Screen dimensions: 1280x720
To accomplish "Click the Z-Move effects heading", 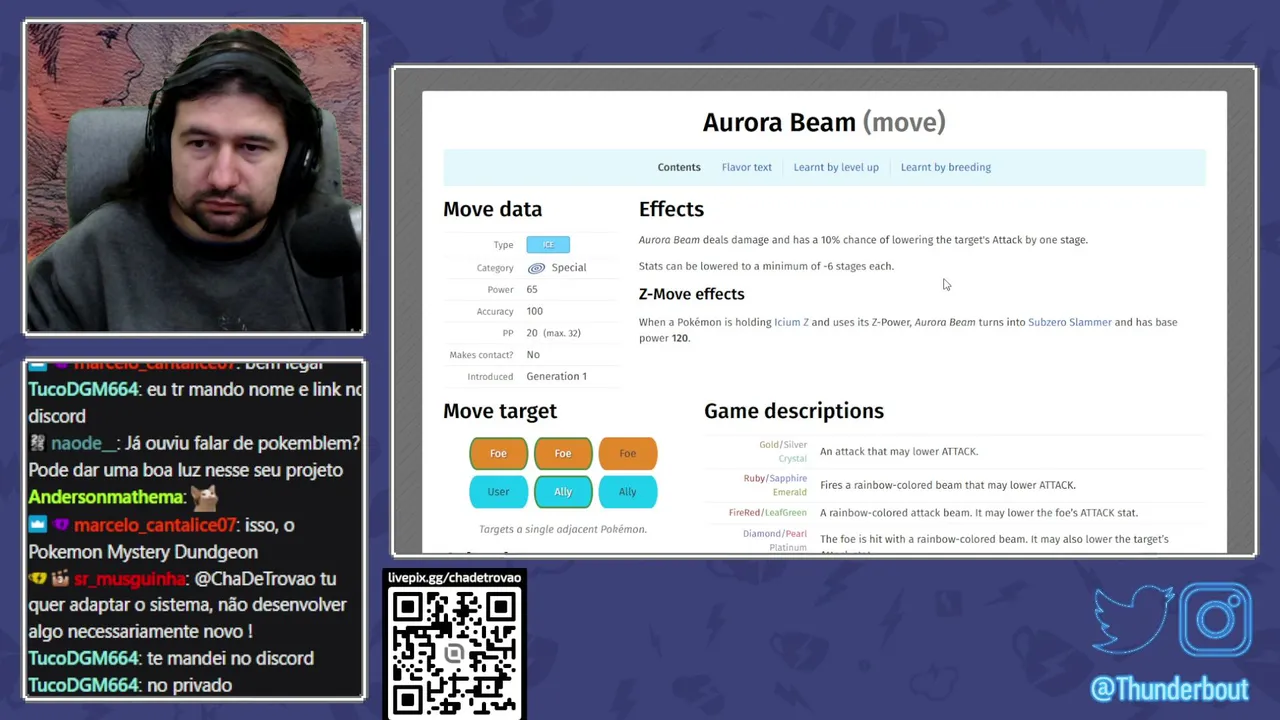I will [692, 294].
